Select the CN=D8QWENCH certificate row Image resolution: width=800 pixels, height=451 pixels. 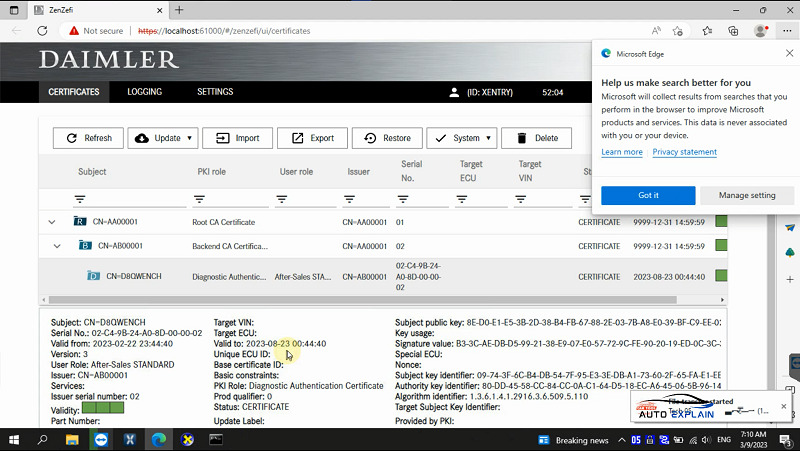pos(383,277)
